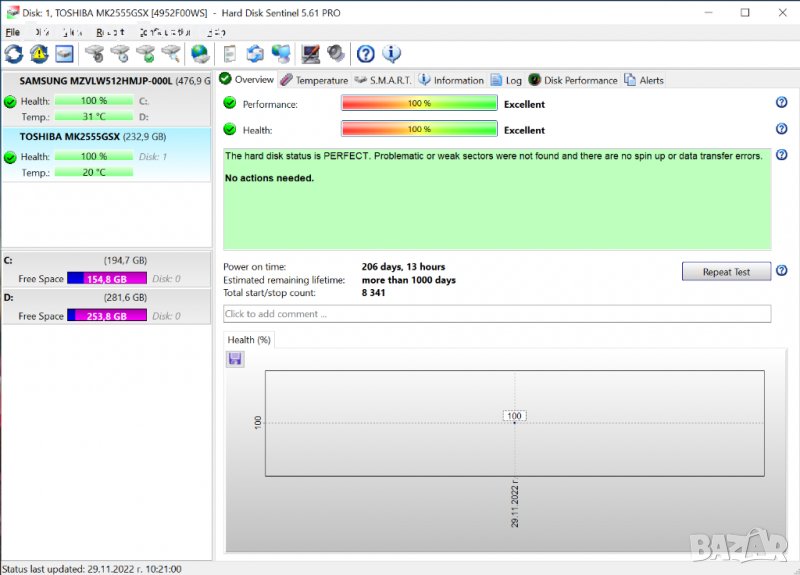Switch to the Temperature tab
This screenshot has height=575, width=800.
[x=314, y=80]
